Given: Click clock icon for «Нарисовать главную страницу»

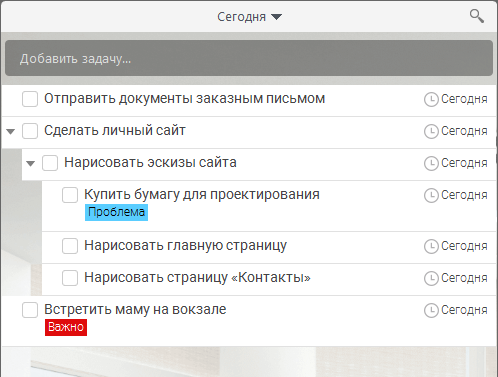Looking at the screenshot, I should point(431,246).
